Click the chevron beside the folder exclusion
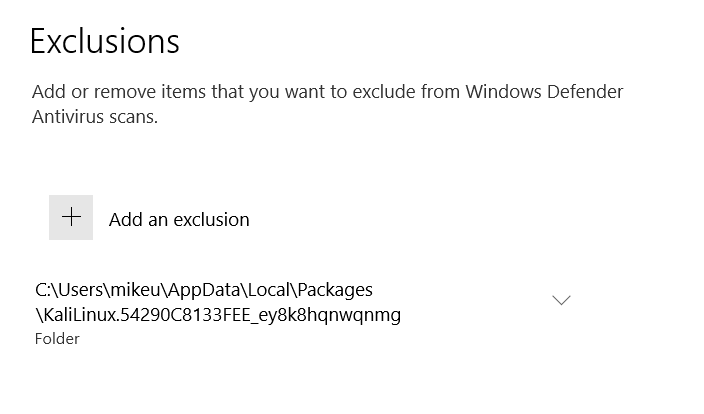This screenshot has width=704, height=414. [561, 300]
